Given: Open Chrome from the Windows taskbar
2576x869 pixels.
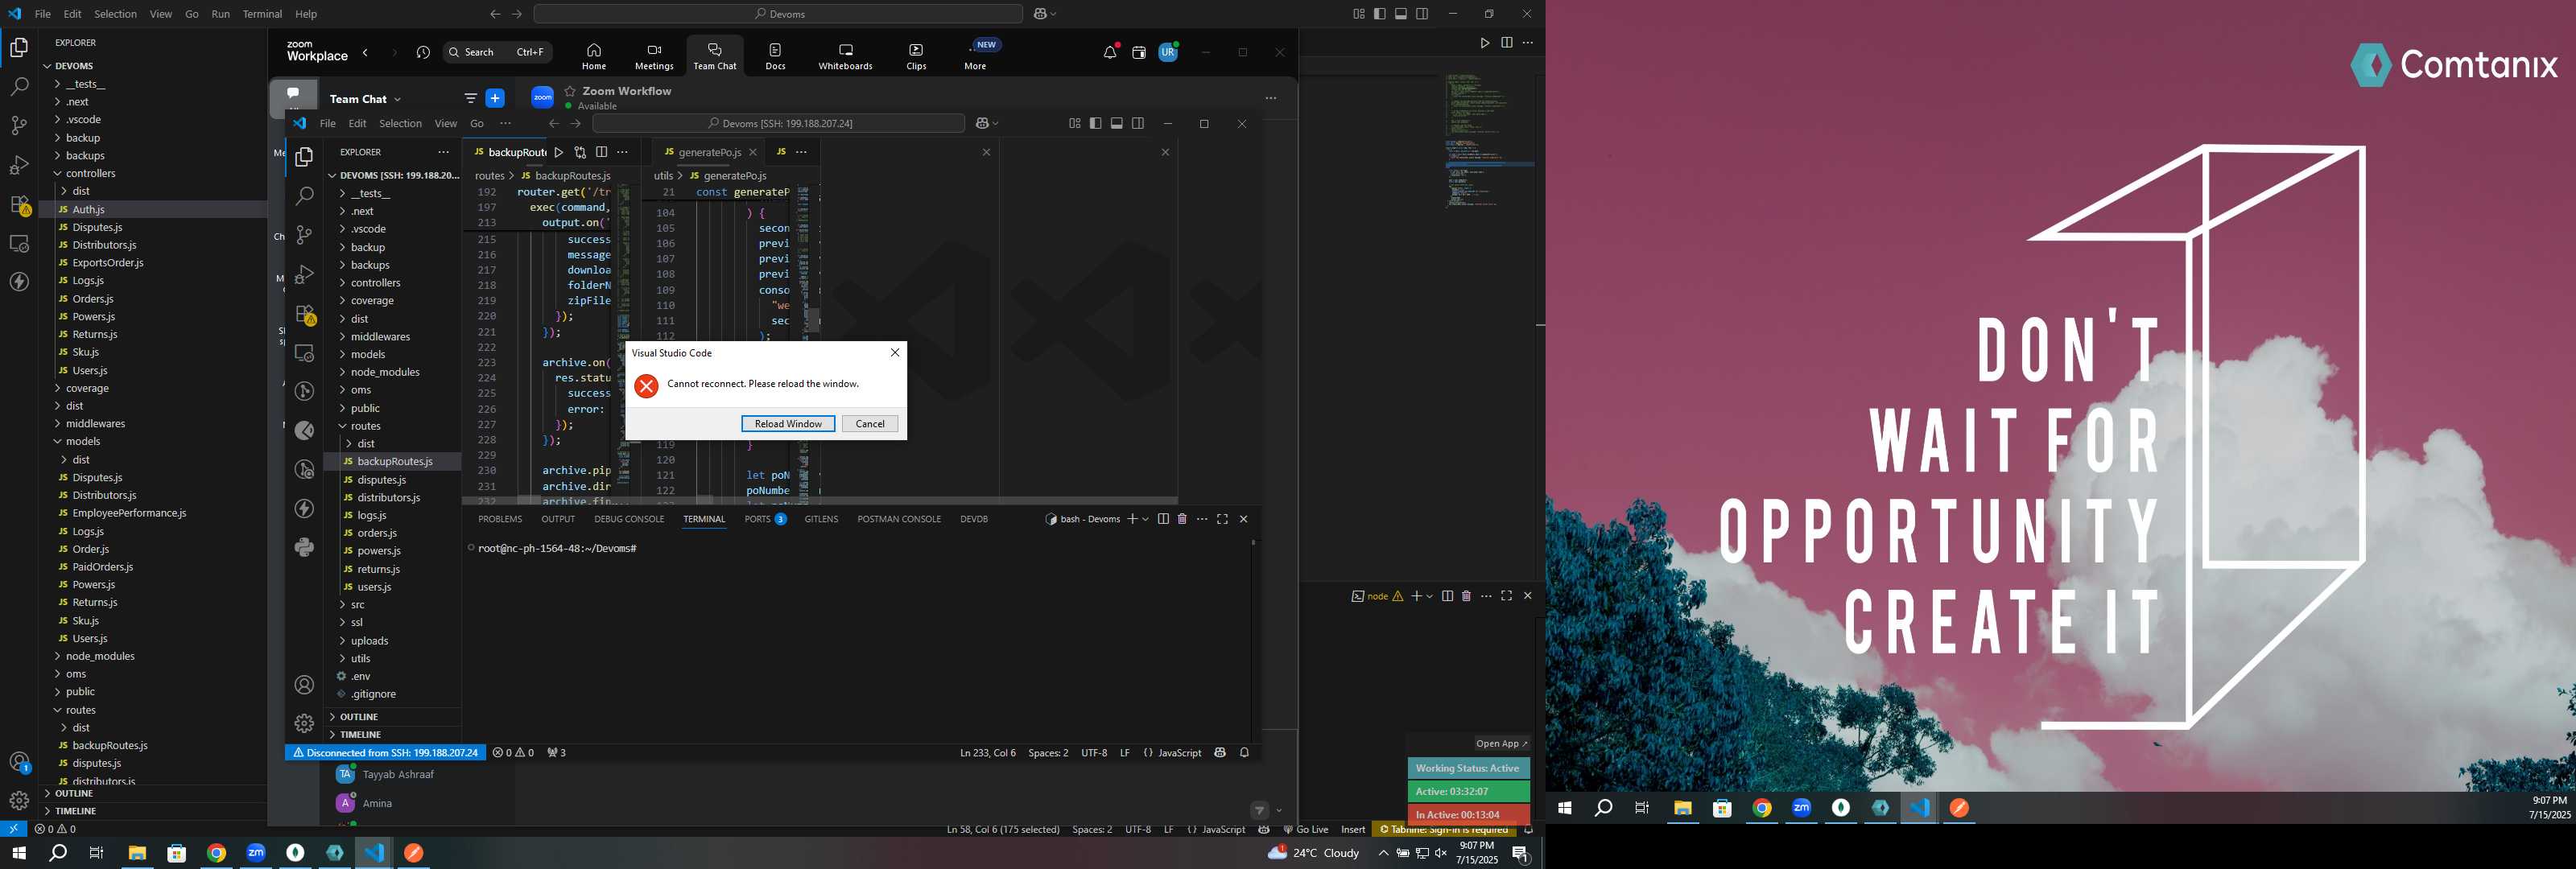Looking at the screenshot, I should coord(216,853).
